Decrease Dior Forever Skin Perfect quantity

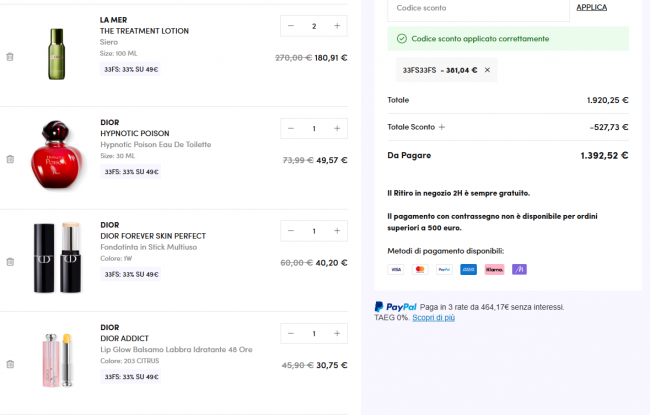(291, 231)
